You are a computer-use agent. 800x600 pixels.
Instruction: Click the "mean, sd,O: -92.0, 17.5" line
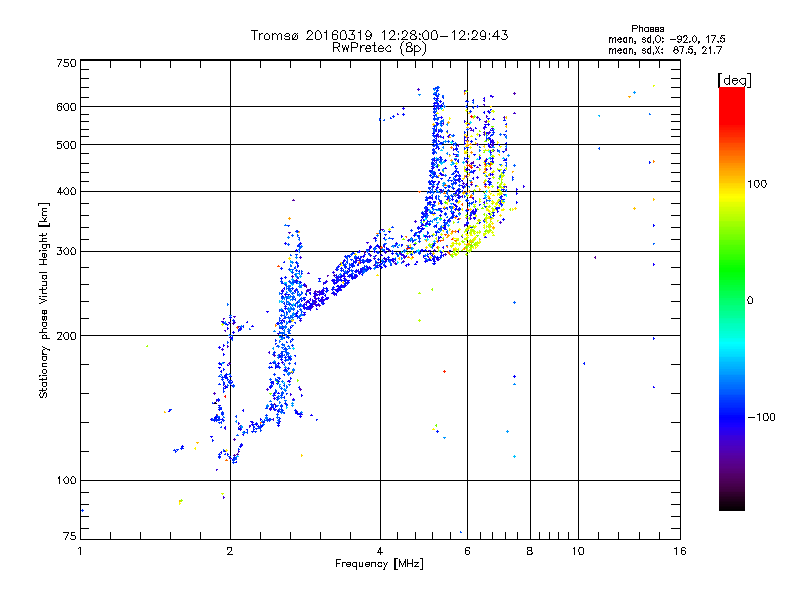point(666,40)
